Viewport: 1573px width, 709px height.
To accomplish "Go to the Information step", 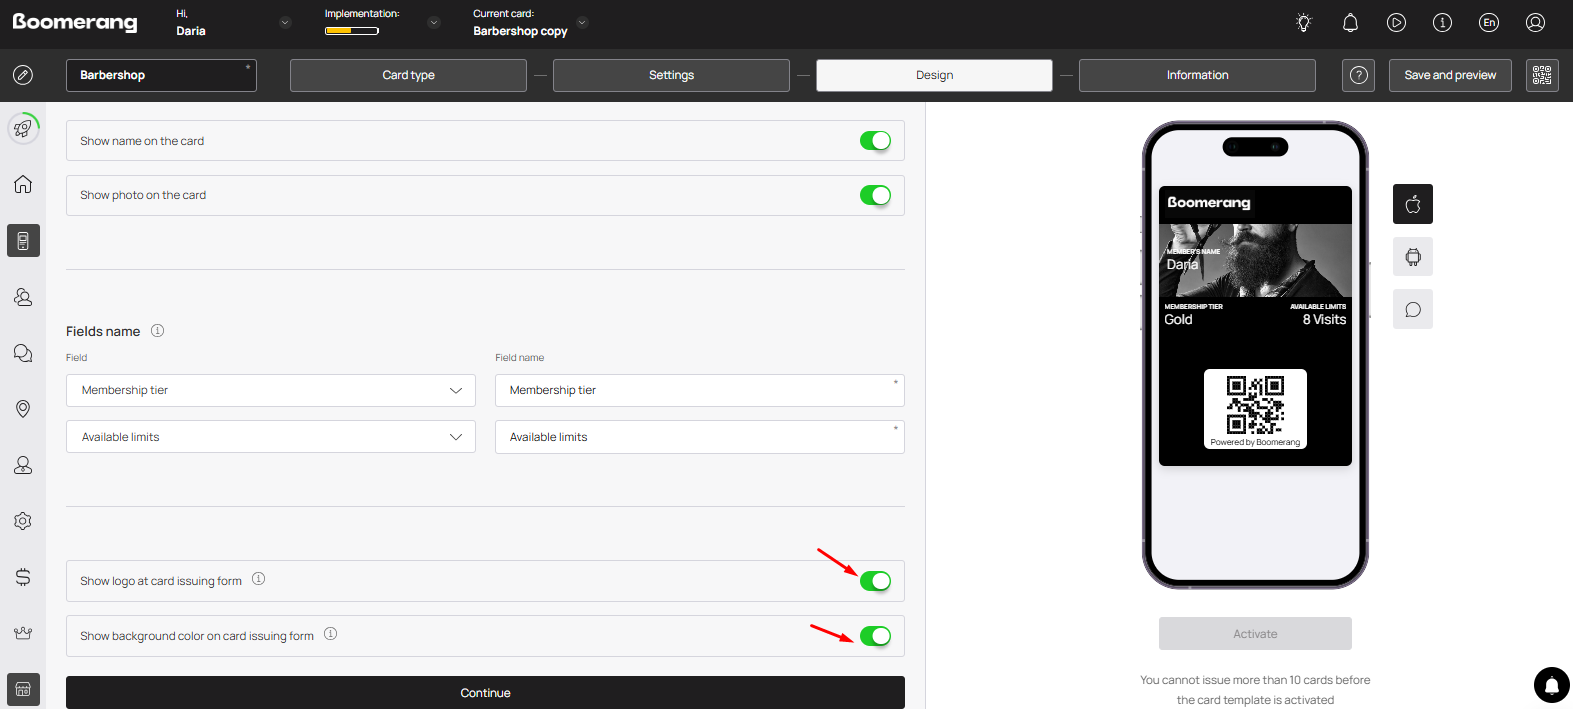I will [x=1197, y=75].
